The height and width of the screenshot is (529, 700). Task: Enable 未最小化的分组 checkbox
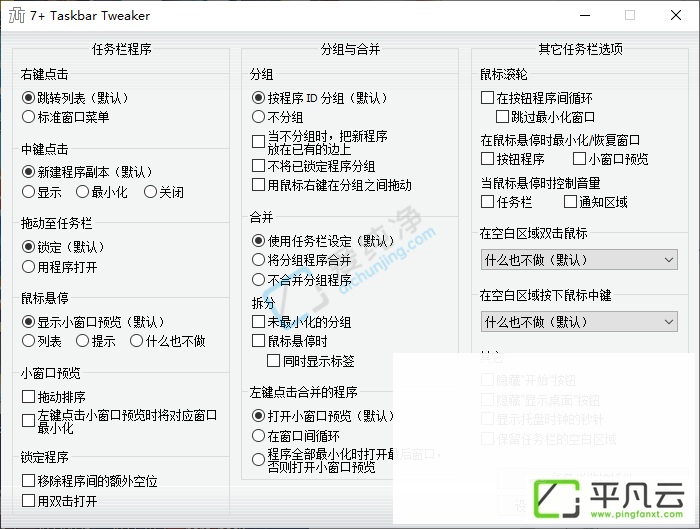258,321
